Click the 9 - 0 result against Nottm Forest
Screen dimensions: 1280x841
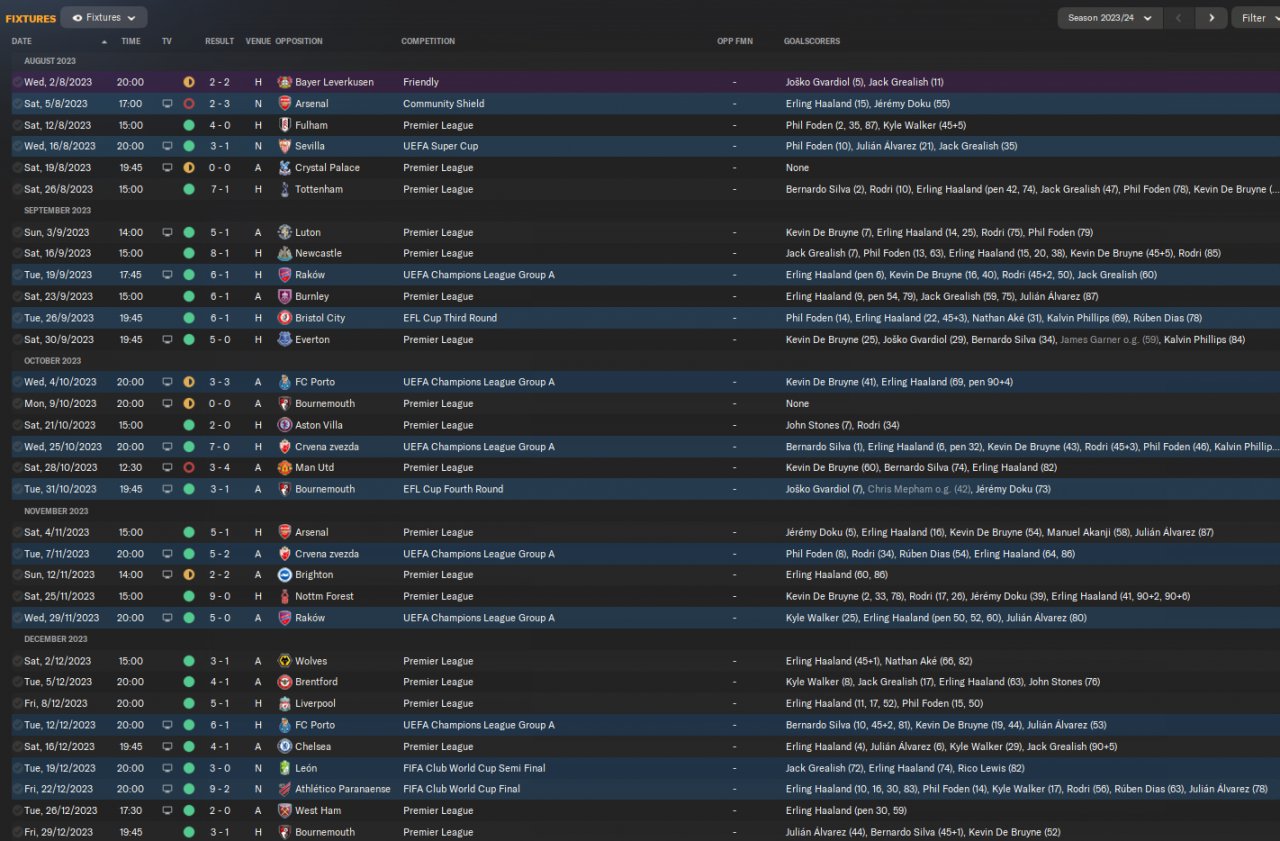click(219, 596)
